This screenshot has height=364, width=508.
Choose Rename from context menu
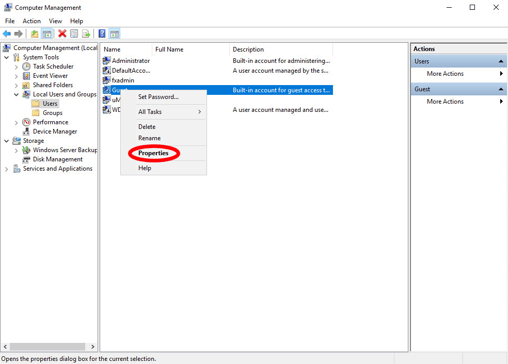pyautogui.click(x=163, y=138)
